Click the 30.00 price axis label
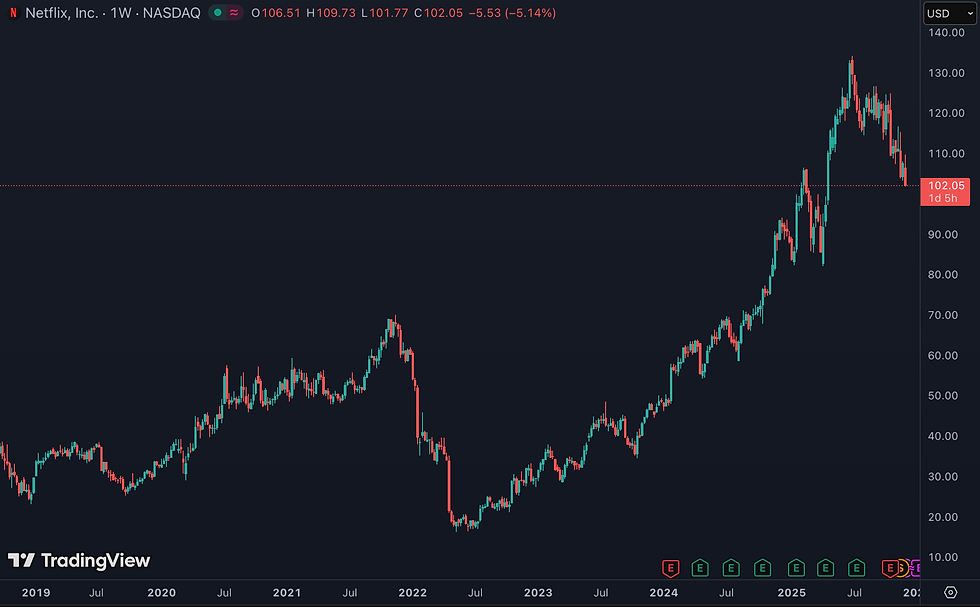This screenshot has width=980, height=607. point(943,476)
